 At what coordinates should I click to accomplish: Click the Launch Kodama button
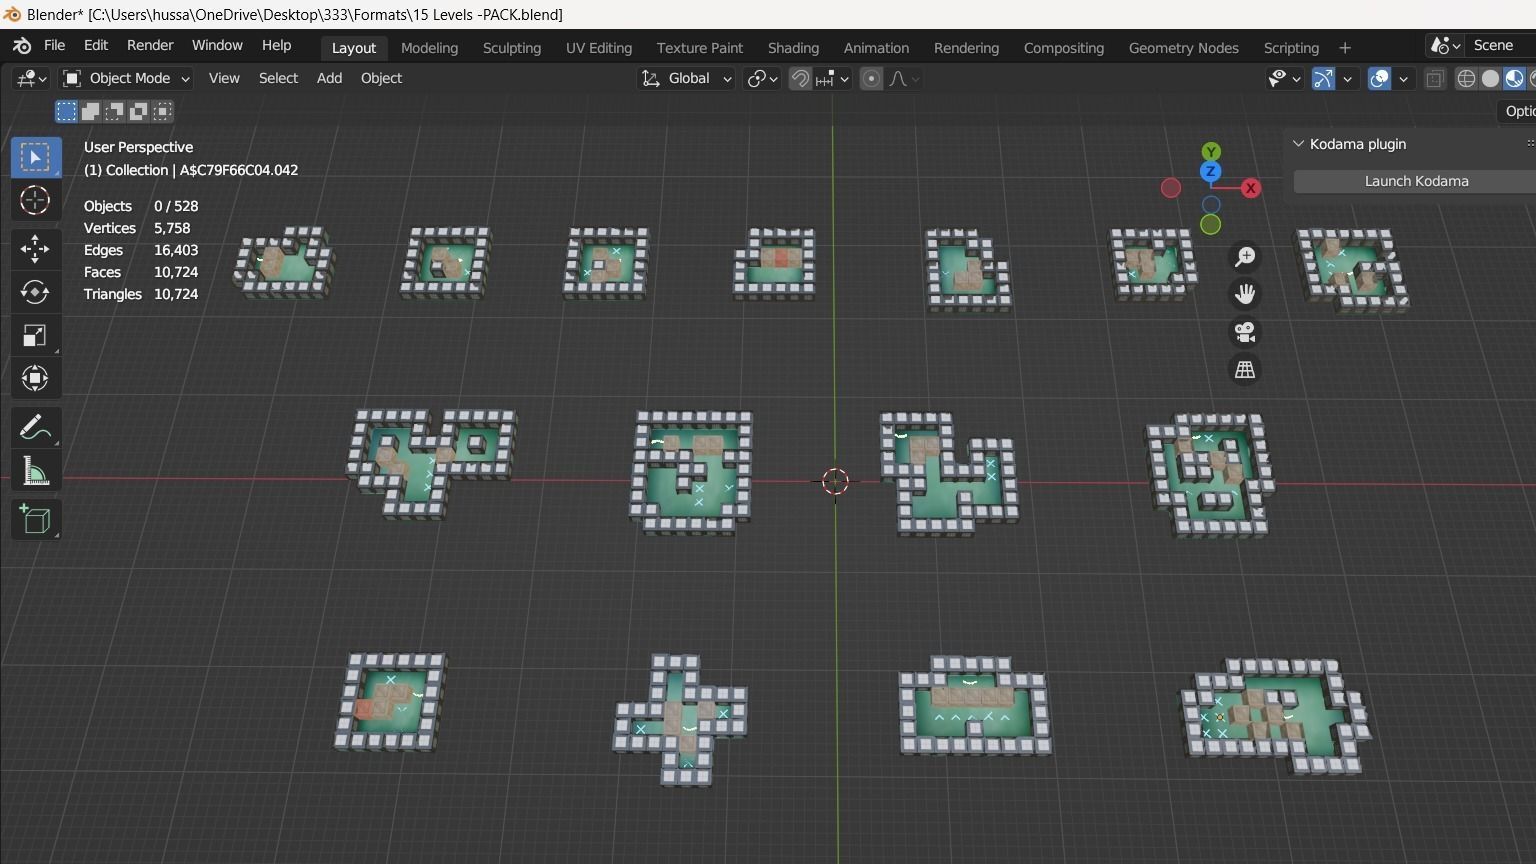[1416, 181]
